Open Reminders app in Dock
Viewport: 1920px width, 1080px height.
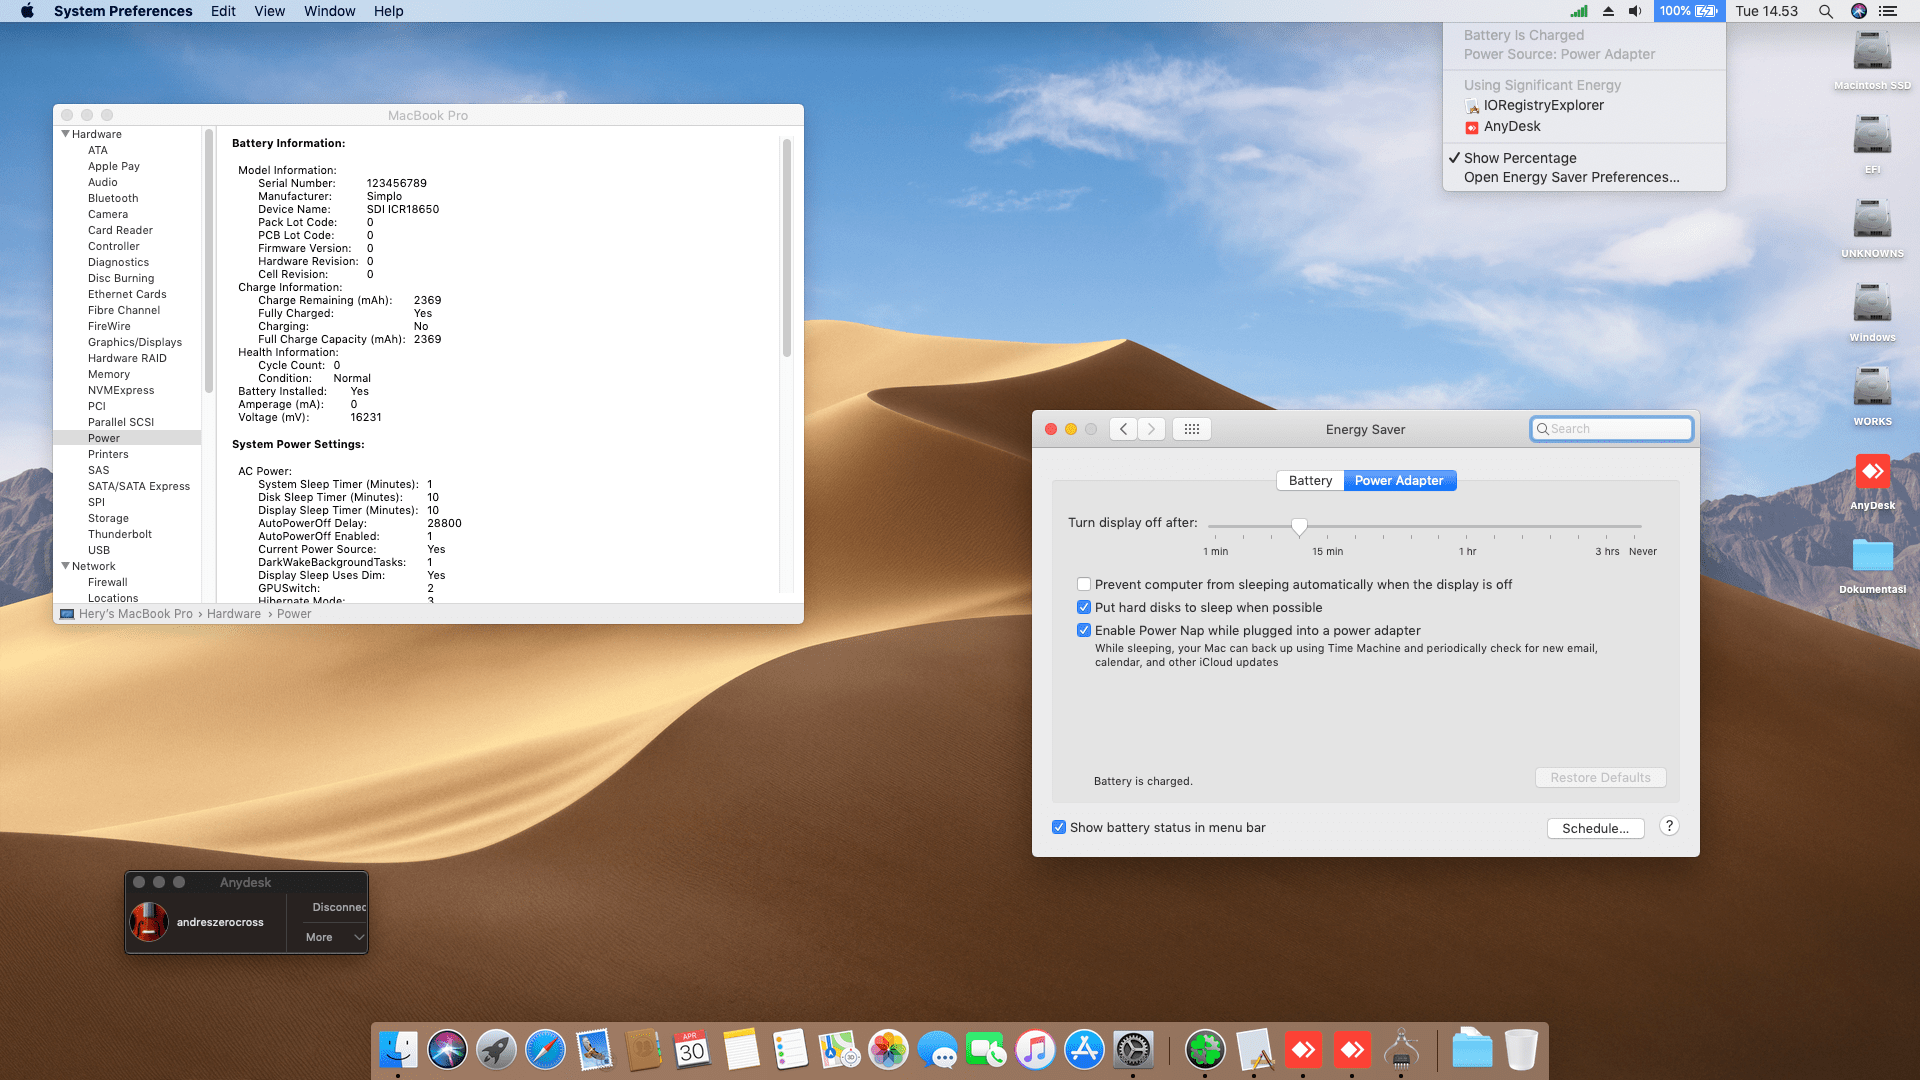(x=790, y=1050)
